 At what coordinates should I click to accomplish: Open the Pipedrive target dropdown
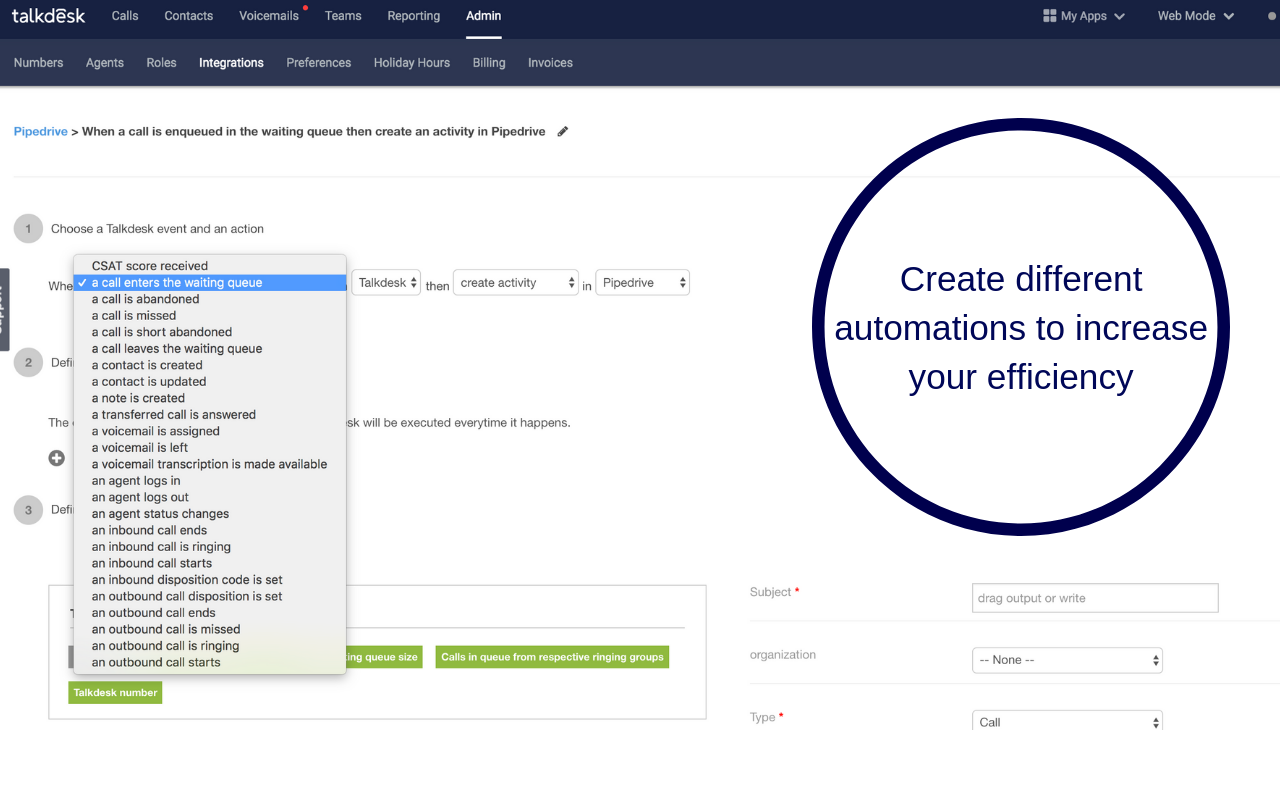(642, 283)
